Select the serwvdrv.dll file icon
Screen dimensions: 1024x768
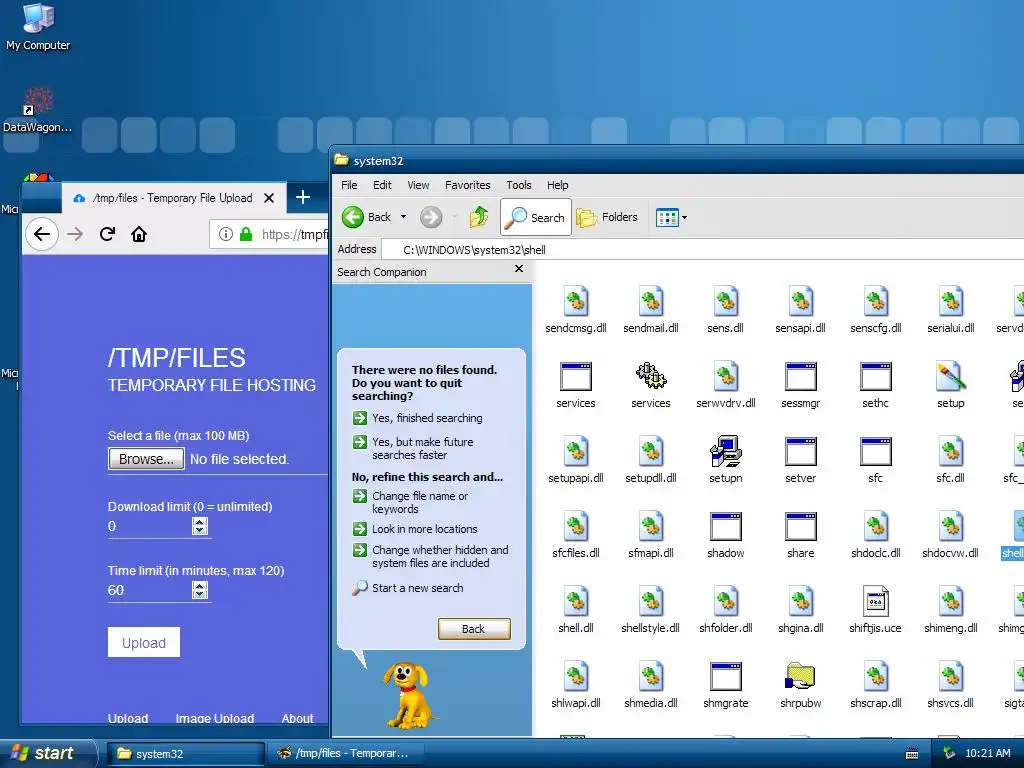point(726,385)
